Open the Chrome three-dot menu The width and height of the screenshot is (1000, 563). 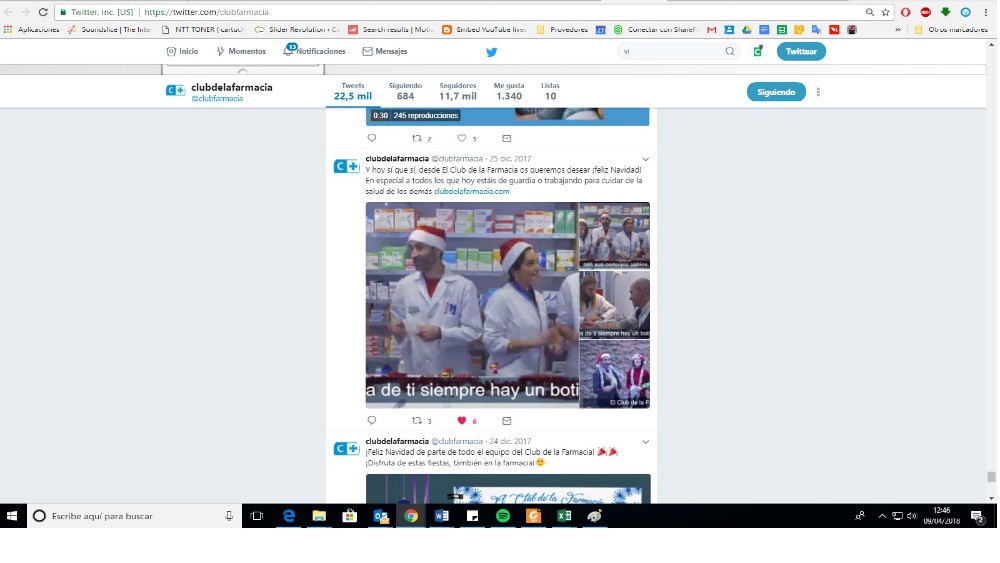(986, 12)
